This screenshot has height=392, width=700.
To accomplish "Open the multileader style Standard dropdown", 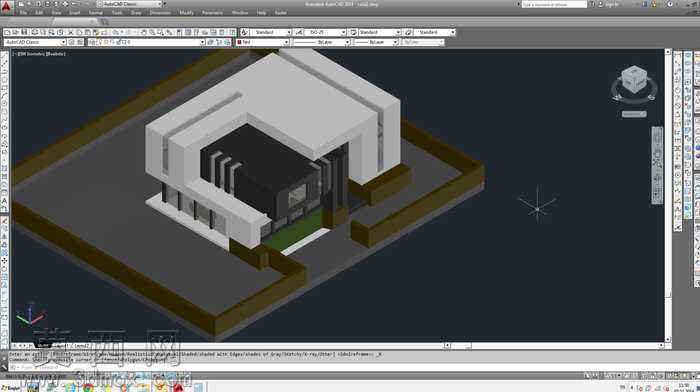I will click(453, 32).
